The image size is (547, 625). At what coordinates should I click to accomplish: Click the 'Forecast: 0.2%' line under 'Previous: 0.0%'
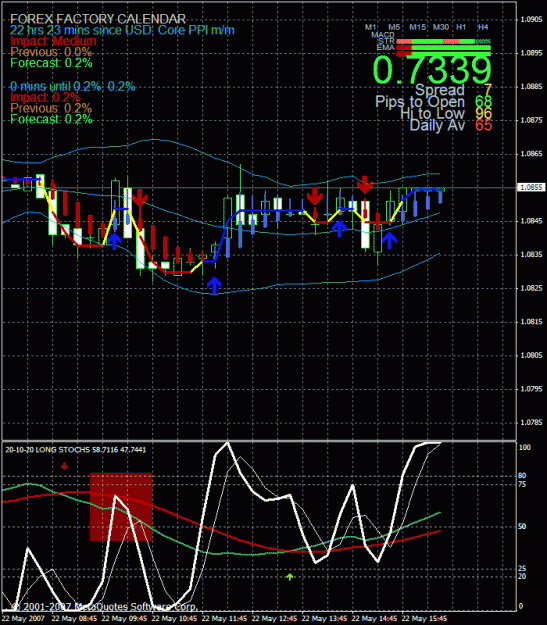point(51,63)
